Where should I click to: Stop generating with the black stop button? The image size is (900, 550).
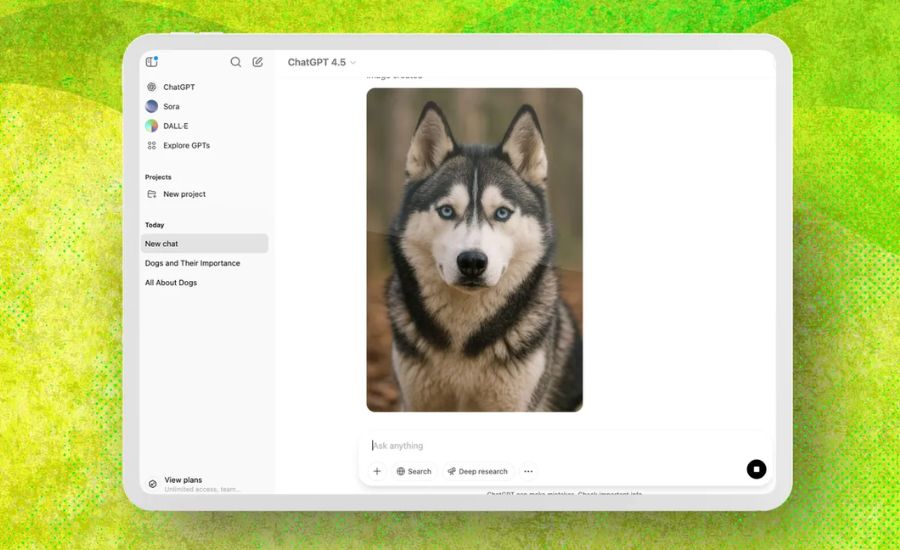point(756,469)
